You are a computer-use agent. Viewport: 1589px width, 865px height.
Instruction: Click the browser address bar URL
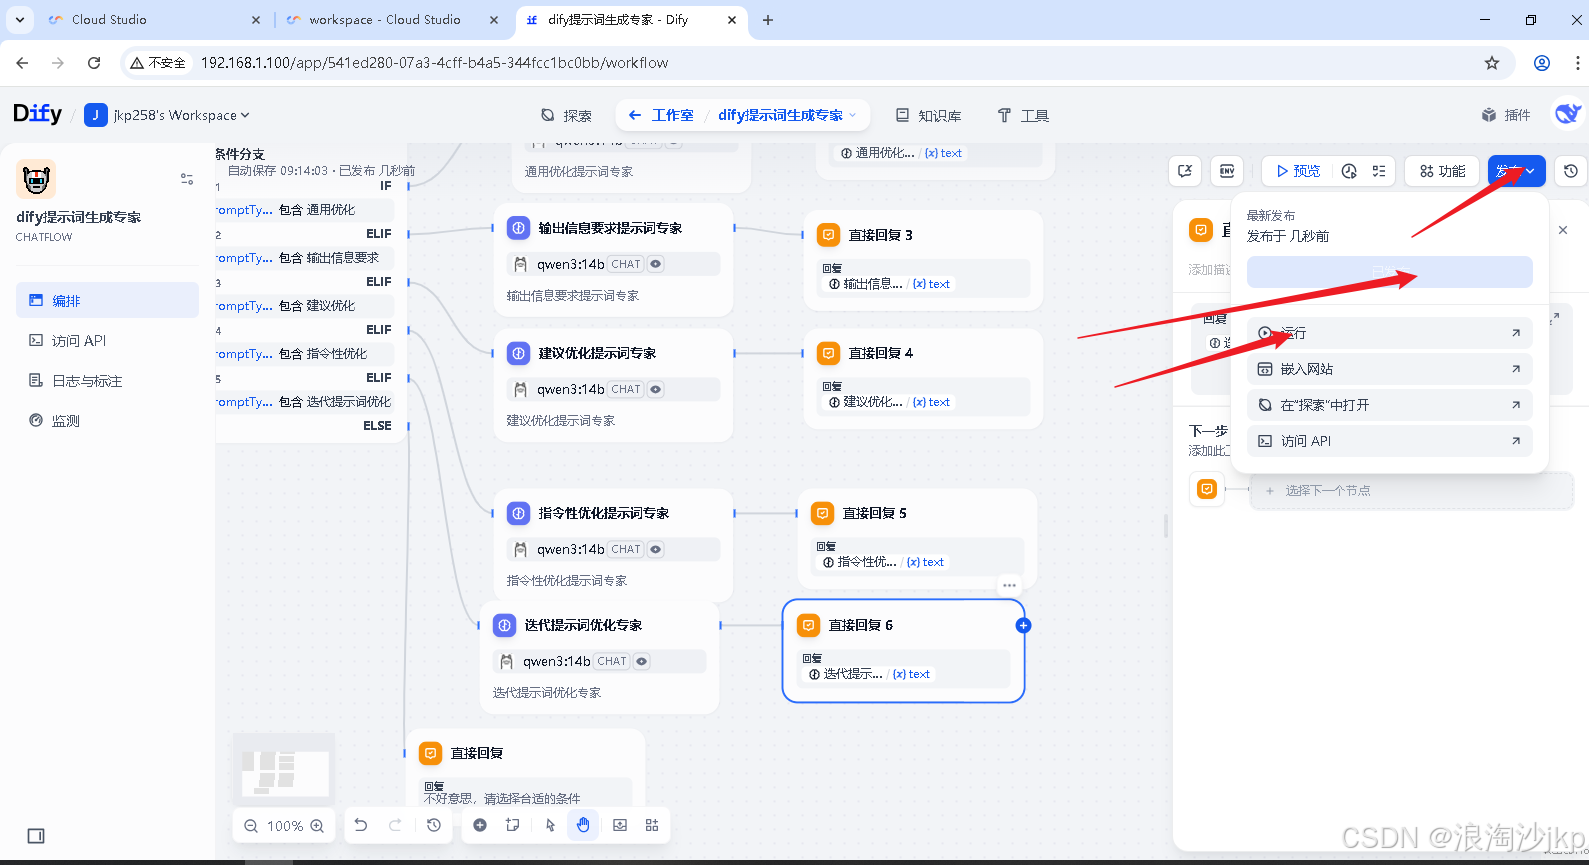434,63
